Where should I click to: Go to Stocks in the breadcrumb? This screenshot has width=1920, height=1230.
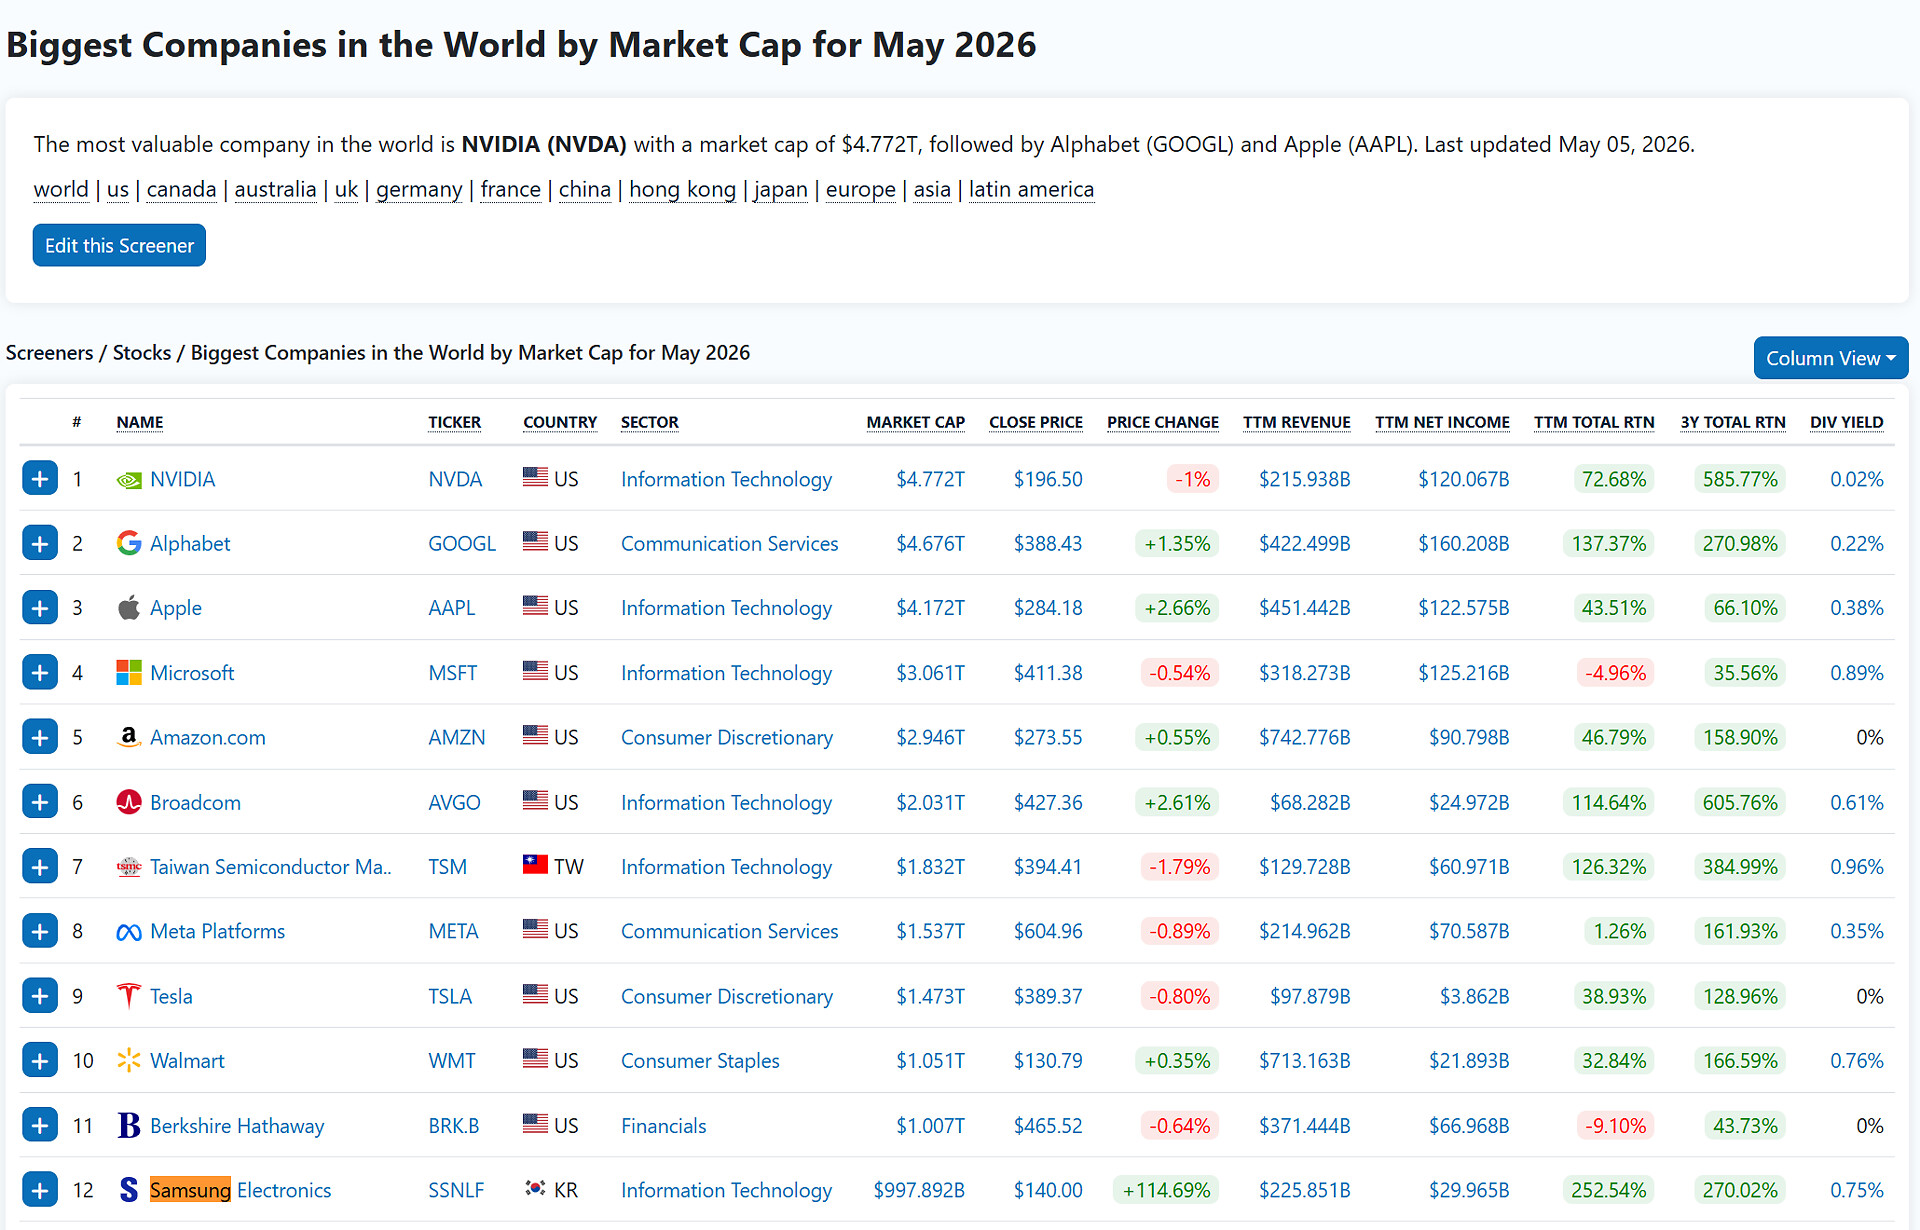tap(142, 353)
